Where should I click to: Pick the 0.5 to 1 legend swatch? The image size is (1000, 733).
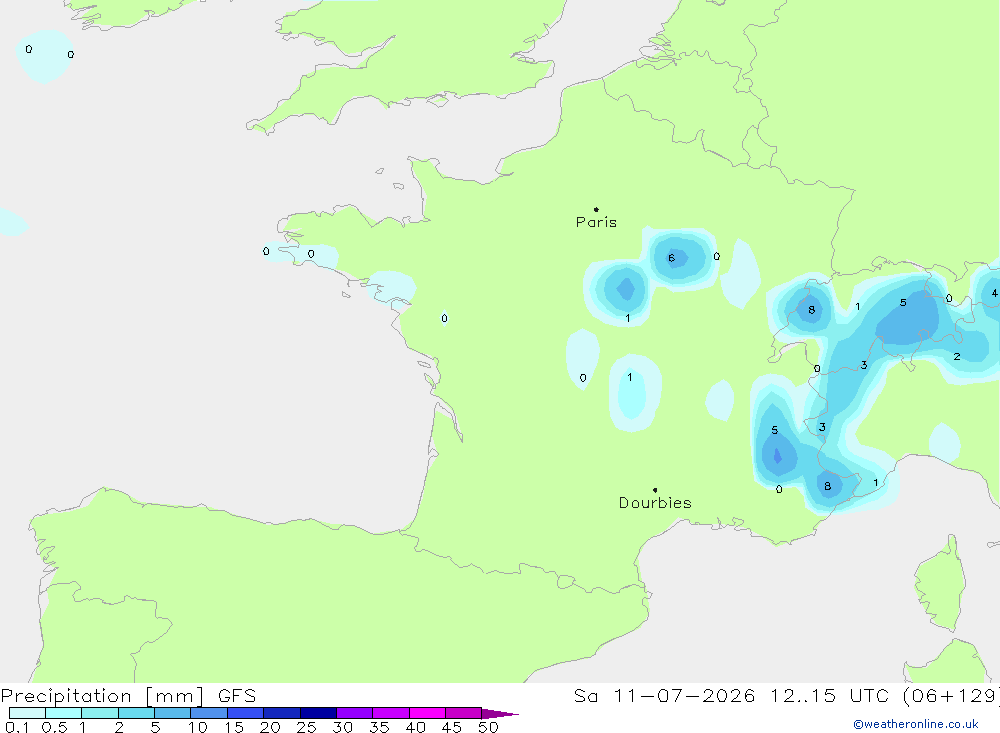tap(64, 713)
